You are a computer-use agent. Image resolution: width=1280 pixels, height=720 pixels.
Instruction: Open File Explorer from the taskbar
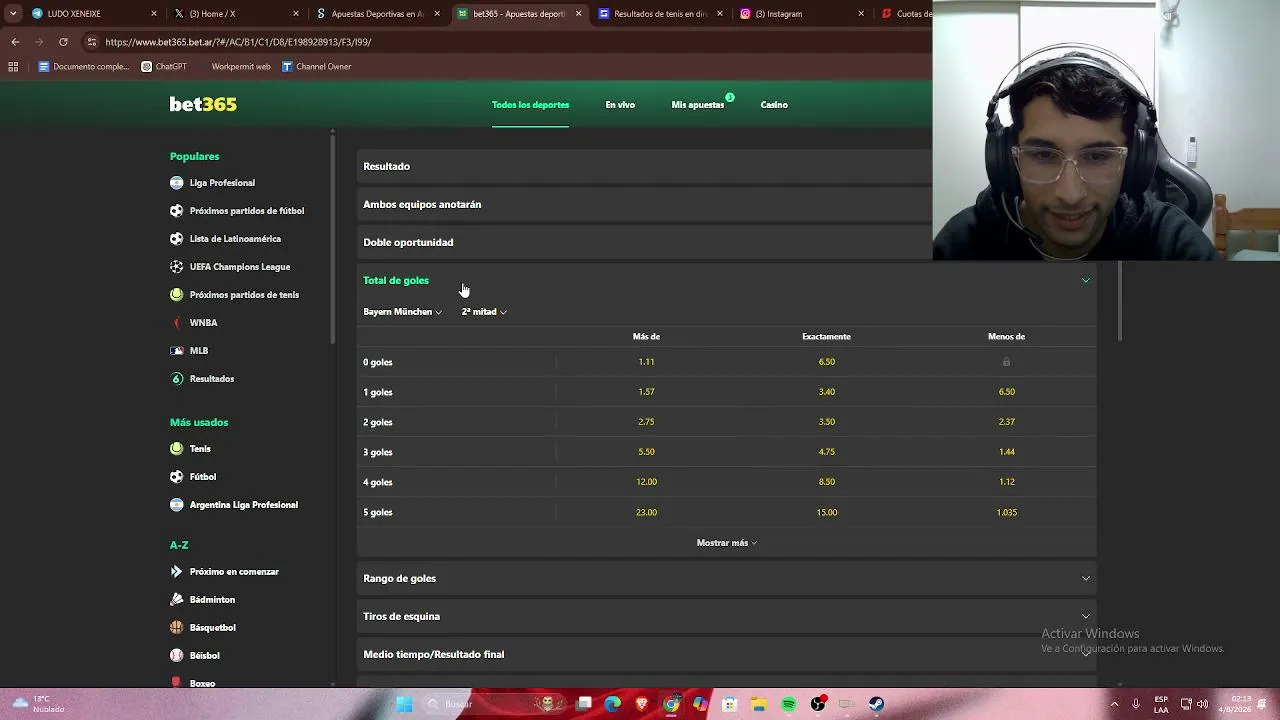point(759,704)
